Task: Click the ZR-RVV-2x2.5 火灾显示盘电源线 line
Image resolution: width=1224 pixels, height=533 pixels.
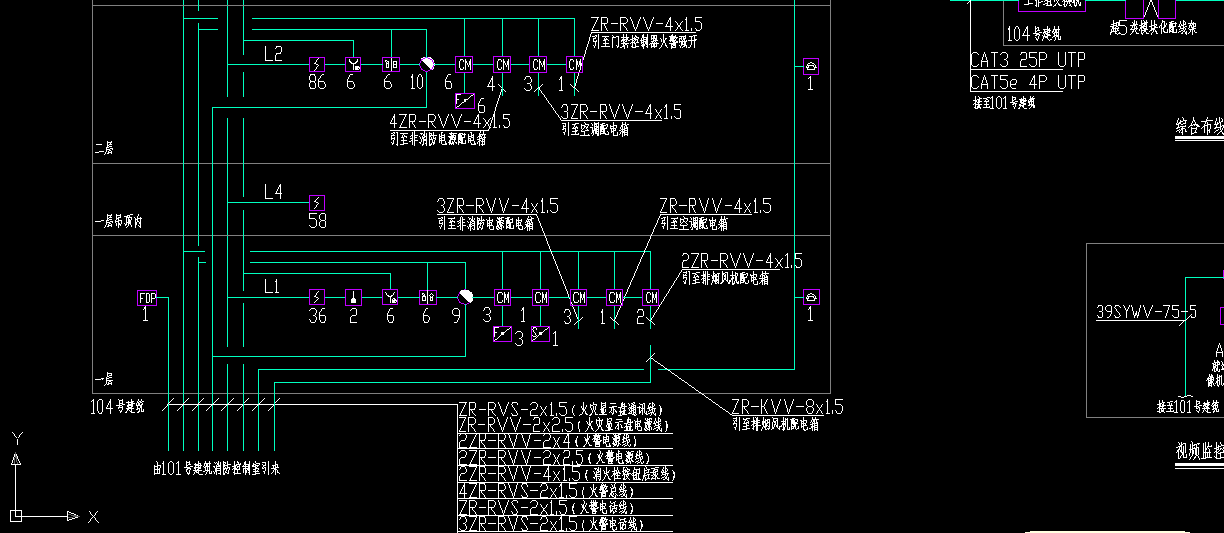Action: pos(564,425)
